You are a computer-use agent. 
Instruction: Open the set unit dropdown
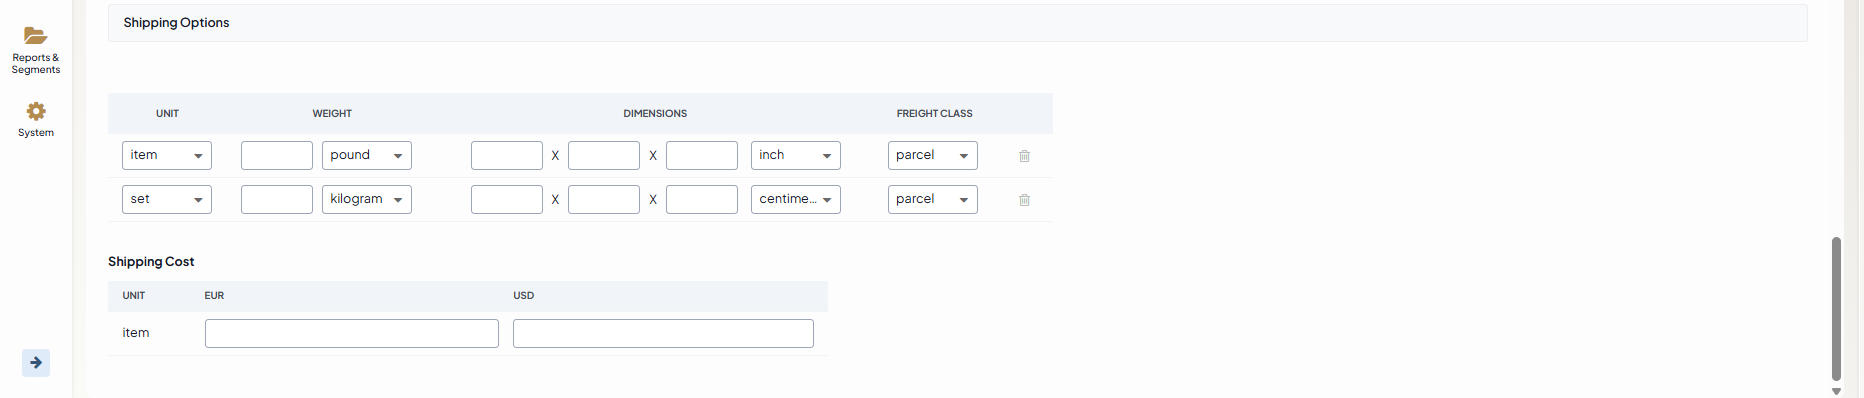coord(167,199)
